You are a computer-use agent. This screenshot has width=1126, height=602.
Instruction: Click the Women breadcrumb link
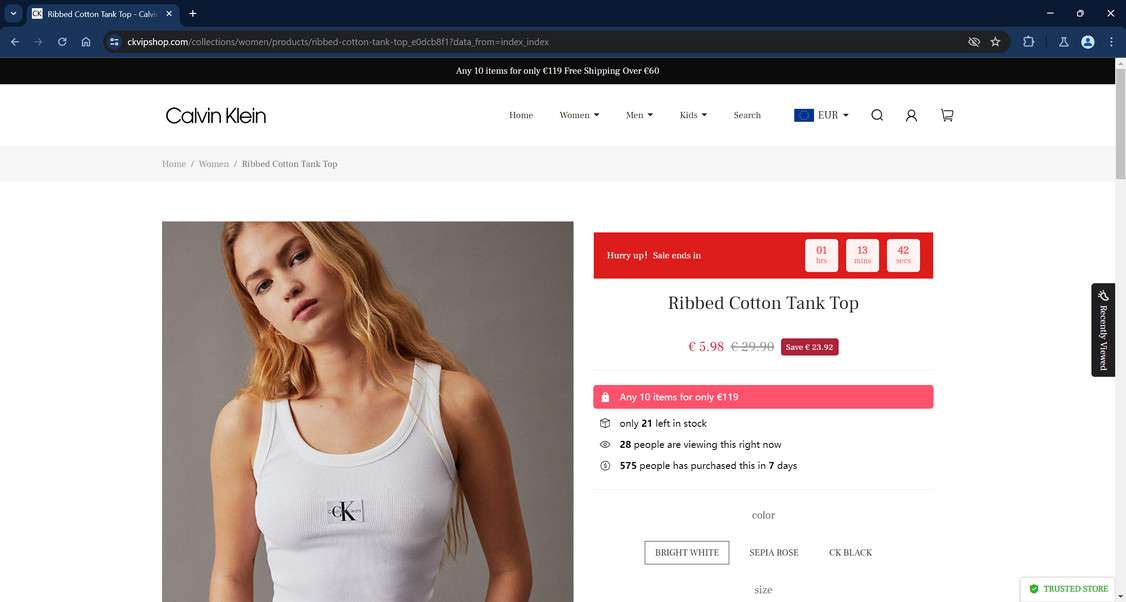point(214,164)
